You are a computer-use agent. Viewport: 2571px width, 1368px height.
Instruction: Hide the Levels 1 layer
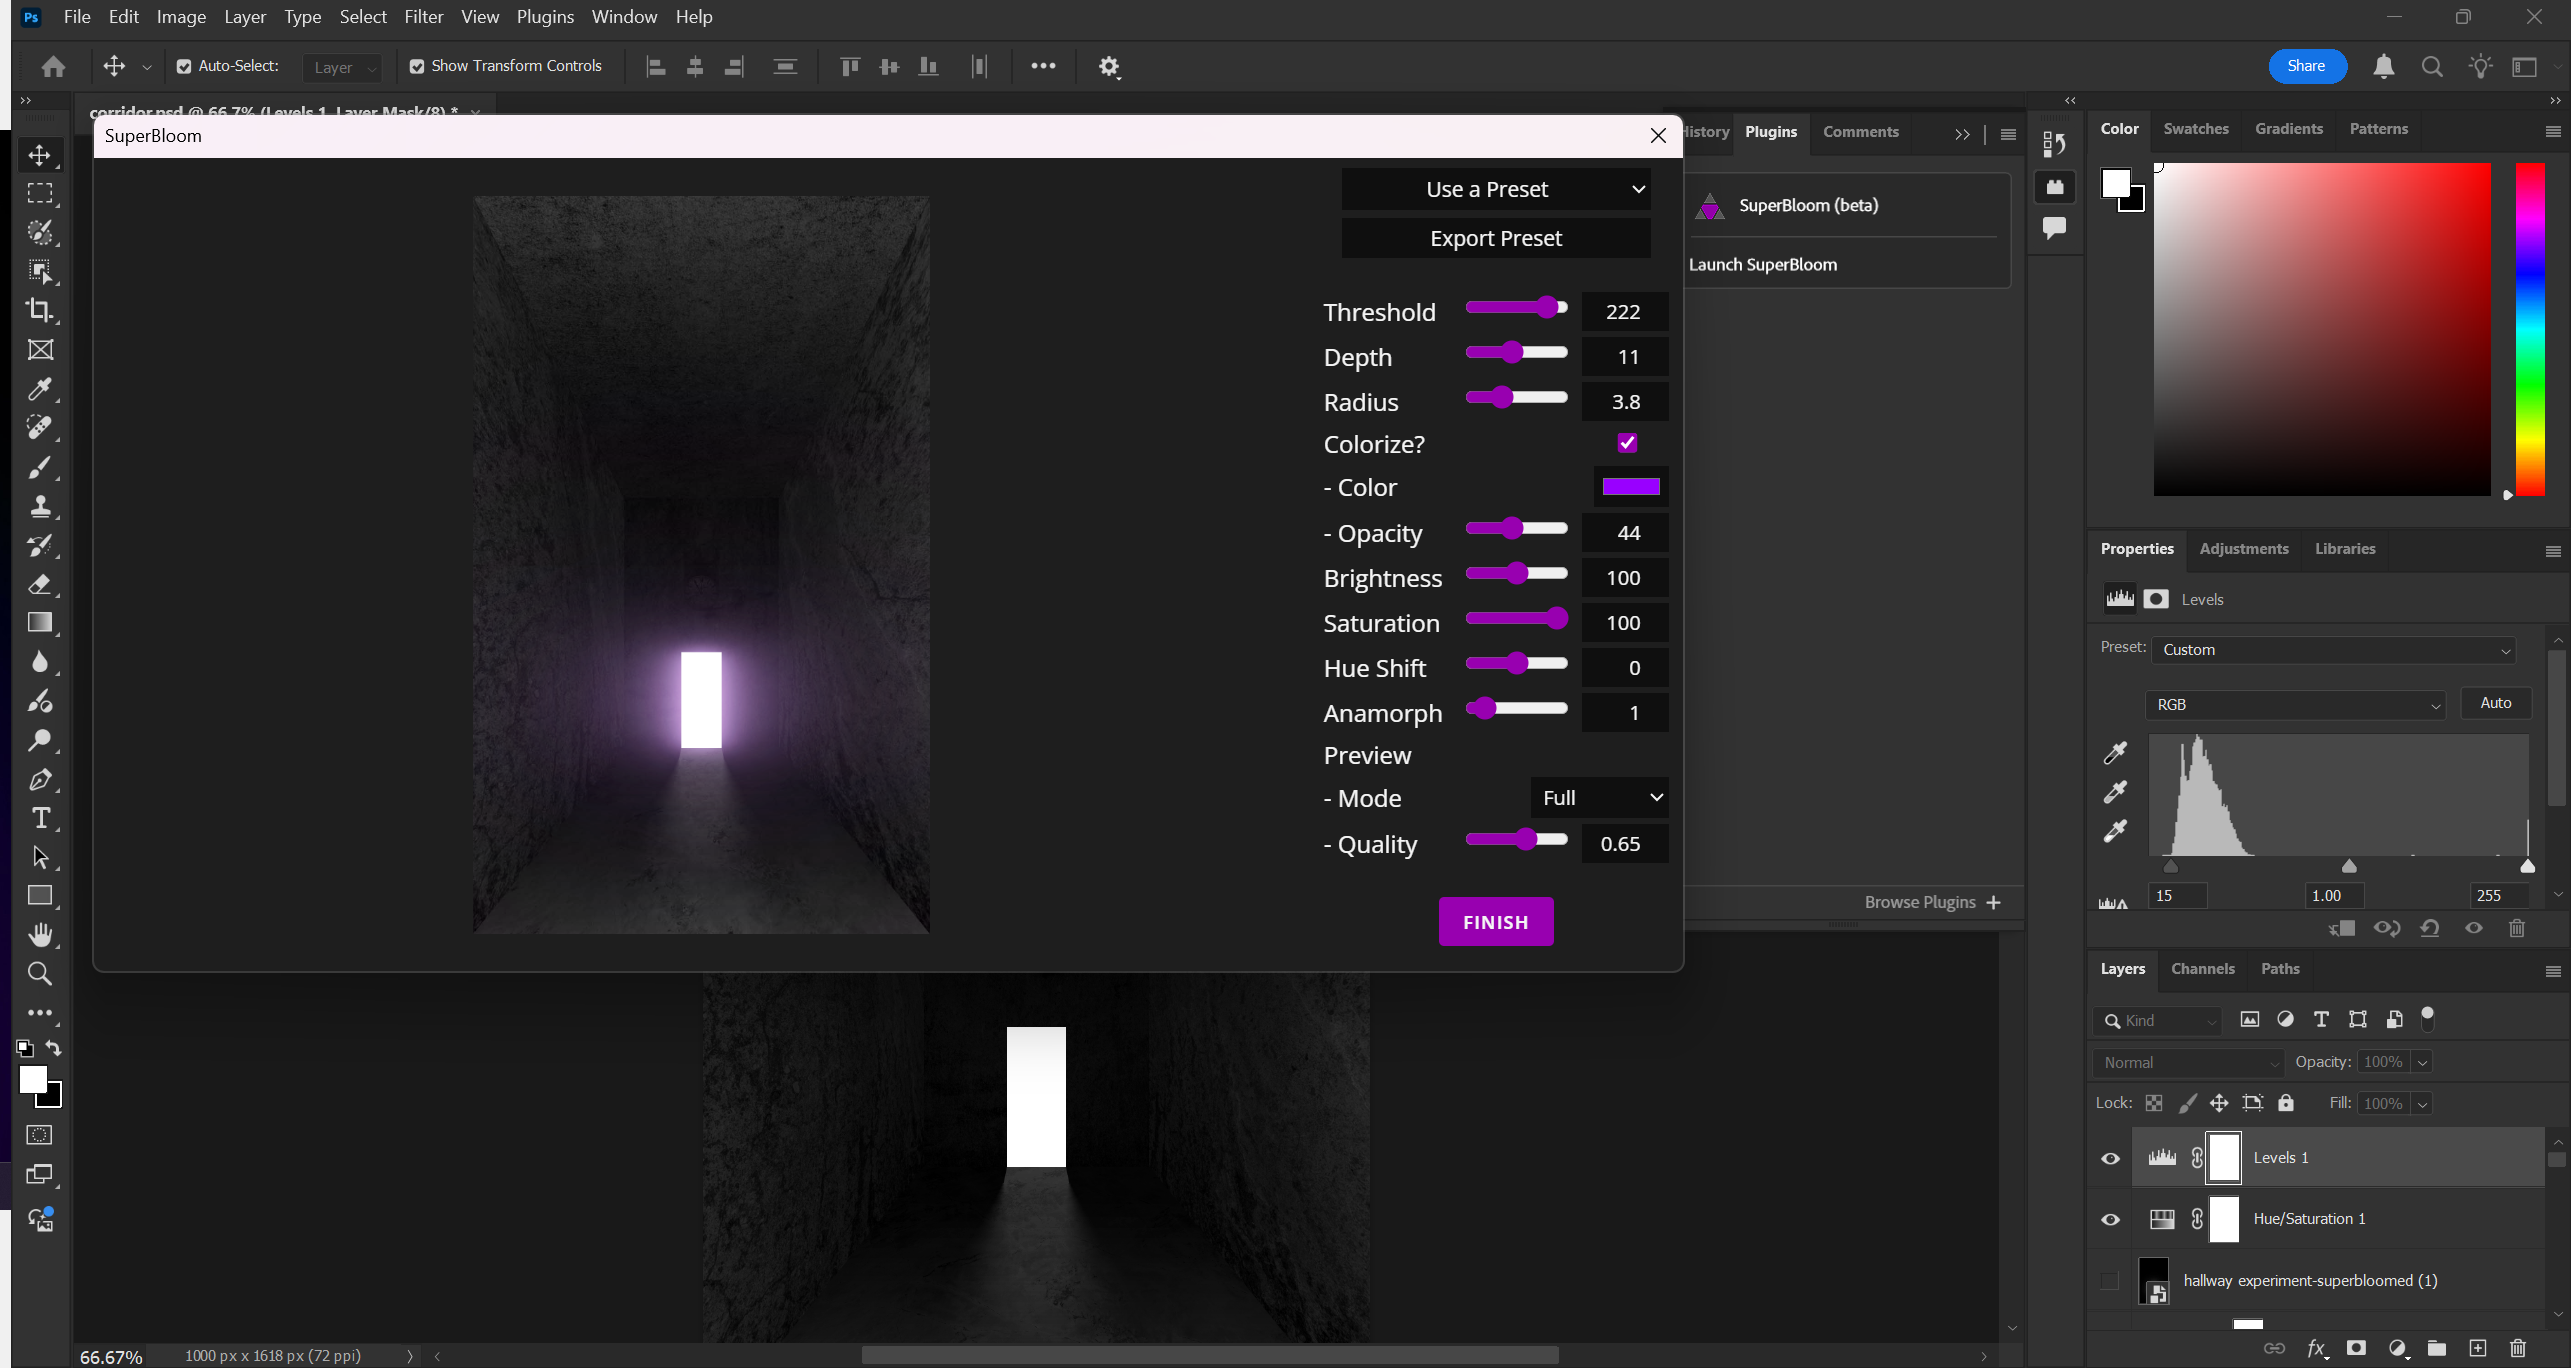point(2110,1158)
